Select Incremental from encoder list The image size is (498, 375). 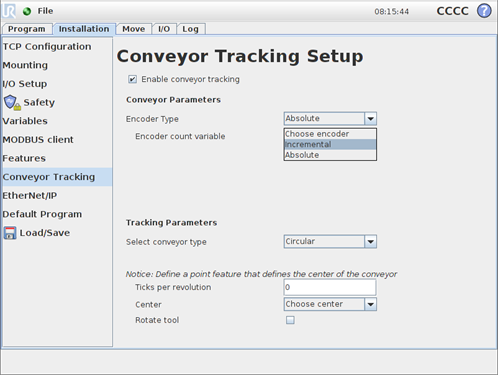pyautogui.click(x=330, y=144)
